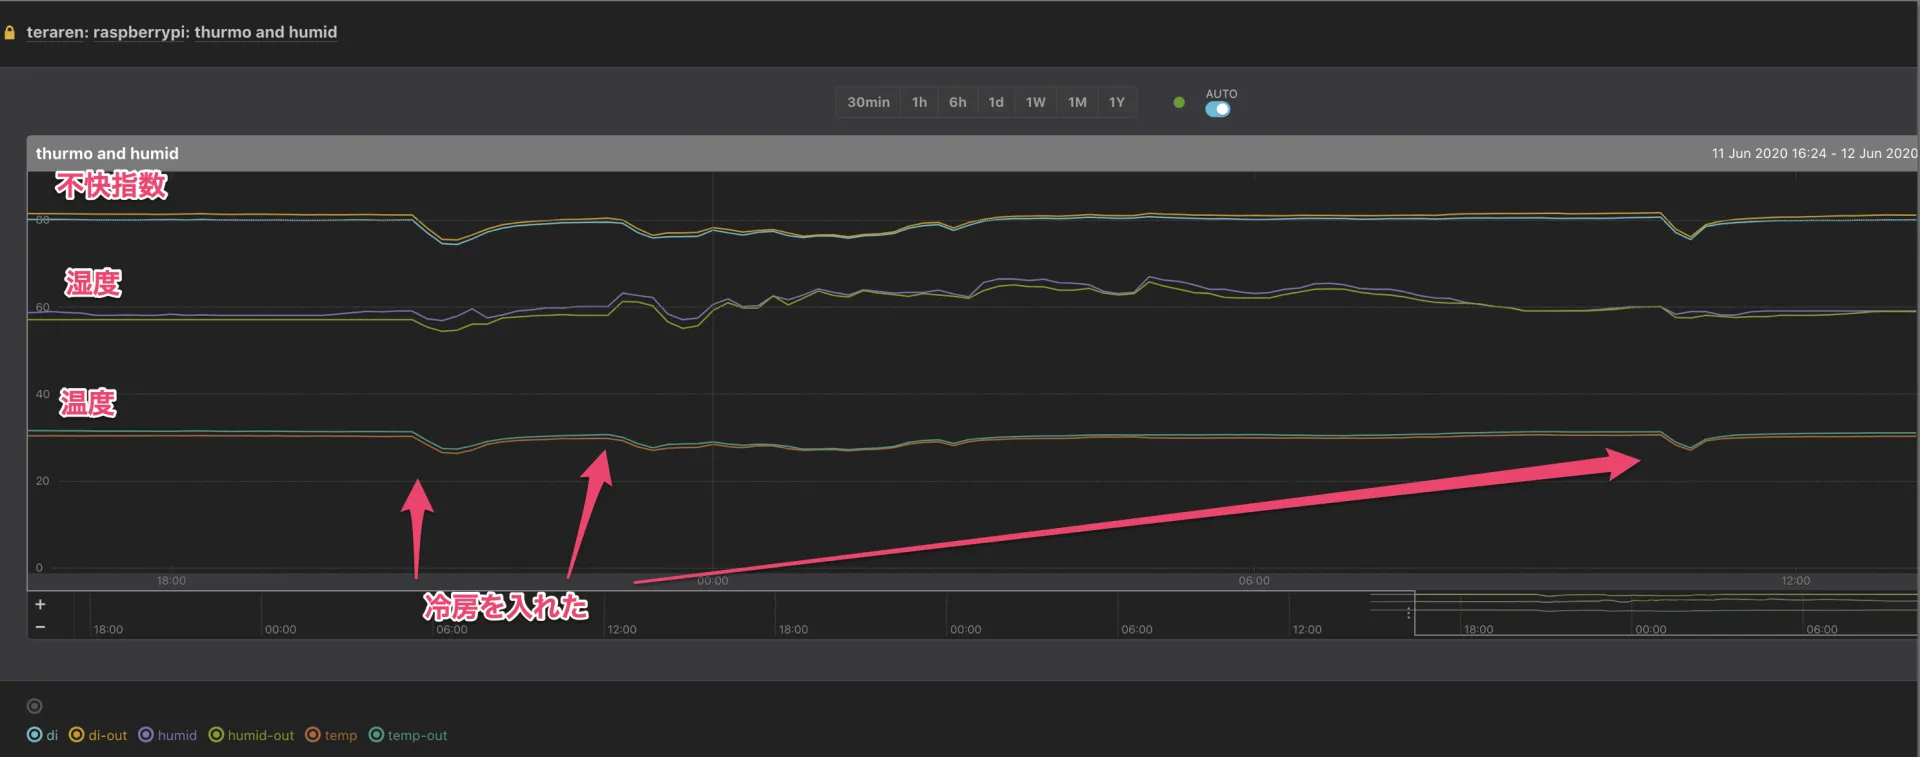Click the gray all-series circle above the legend
Screen dimensions: 1920x757
(35, 706)
